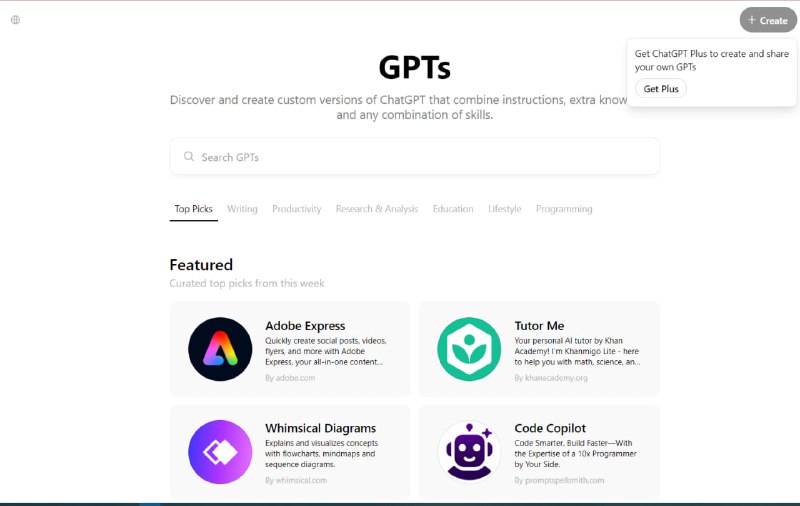The width and height of the screenshot is (800, 506).
Task: Focus the Search GPTs input field
Action: click(420, 157)
